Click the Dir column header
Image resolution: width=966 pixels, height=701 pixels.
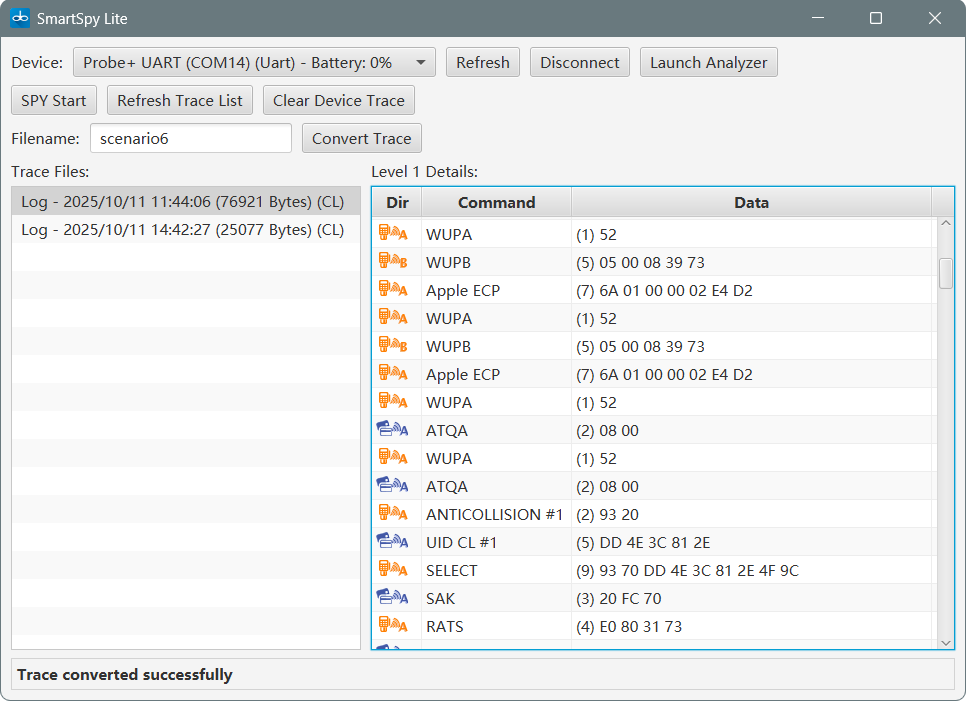click(x=397, y=203)
